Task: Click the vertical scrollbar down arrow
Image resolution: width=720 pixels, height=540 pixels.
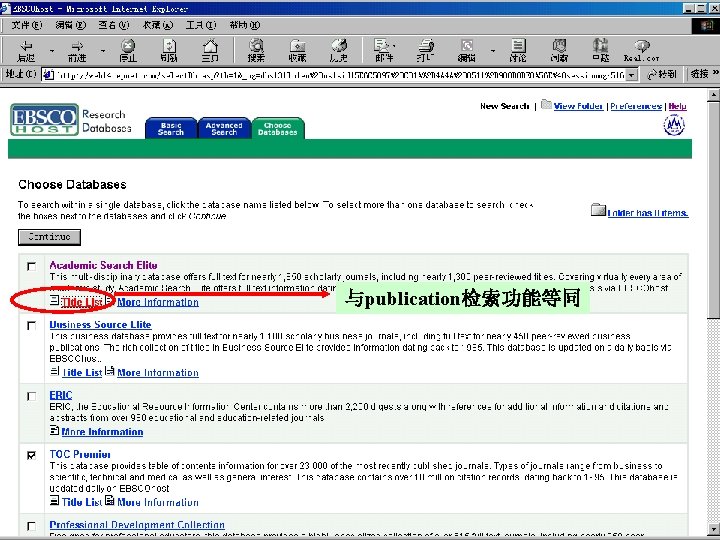Action: (714, 528)
